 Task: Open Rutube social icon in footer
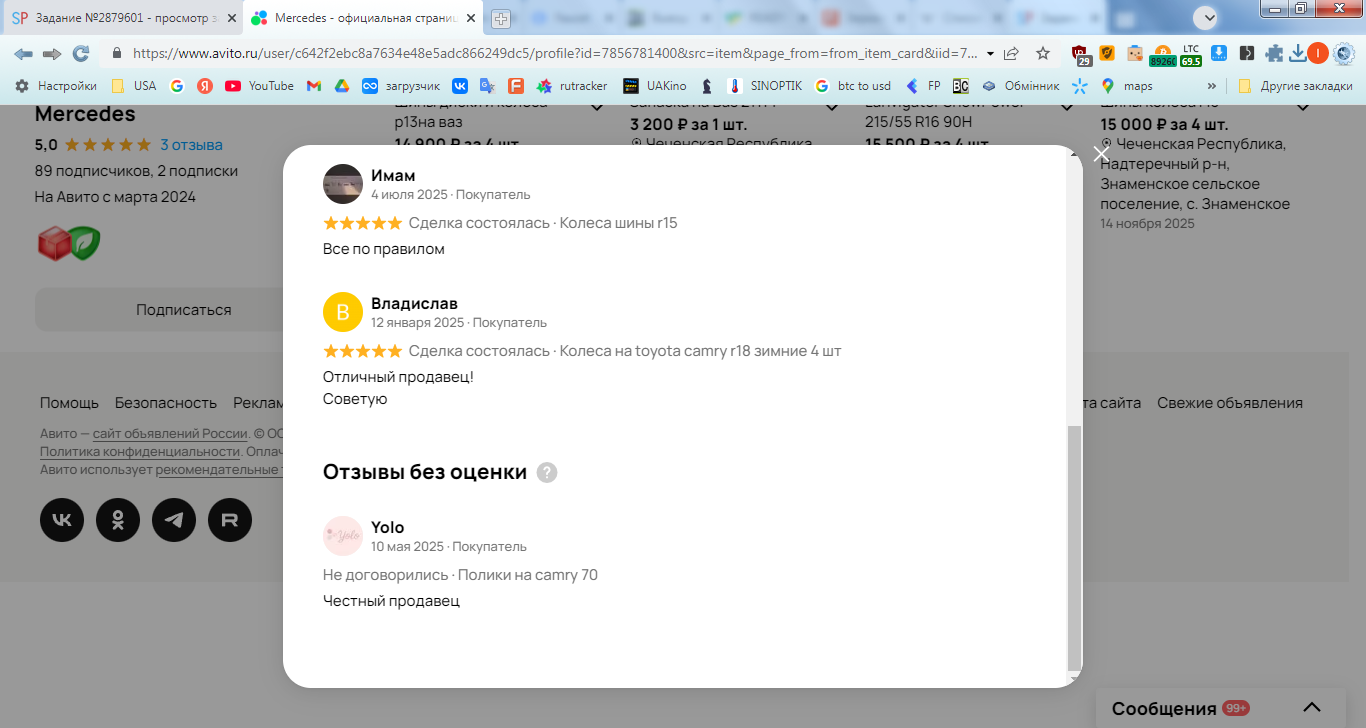230,520
